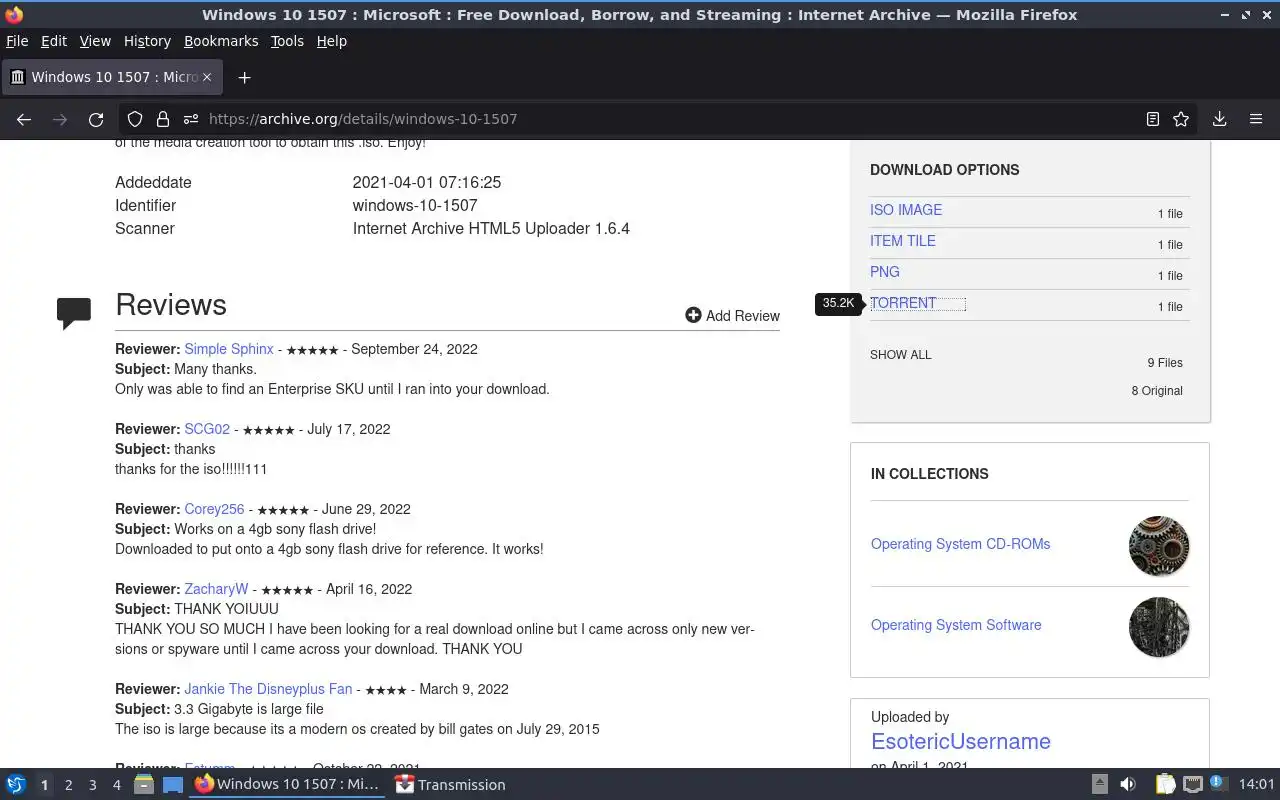Open reviewer Jankie The Disneyplus Fan profile
Viewport: 1280px width, 800px height.
(x=268, y=689)
